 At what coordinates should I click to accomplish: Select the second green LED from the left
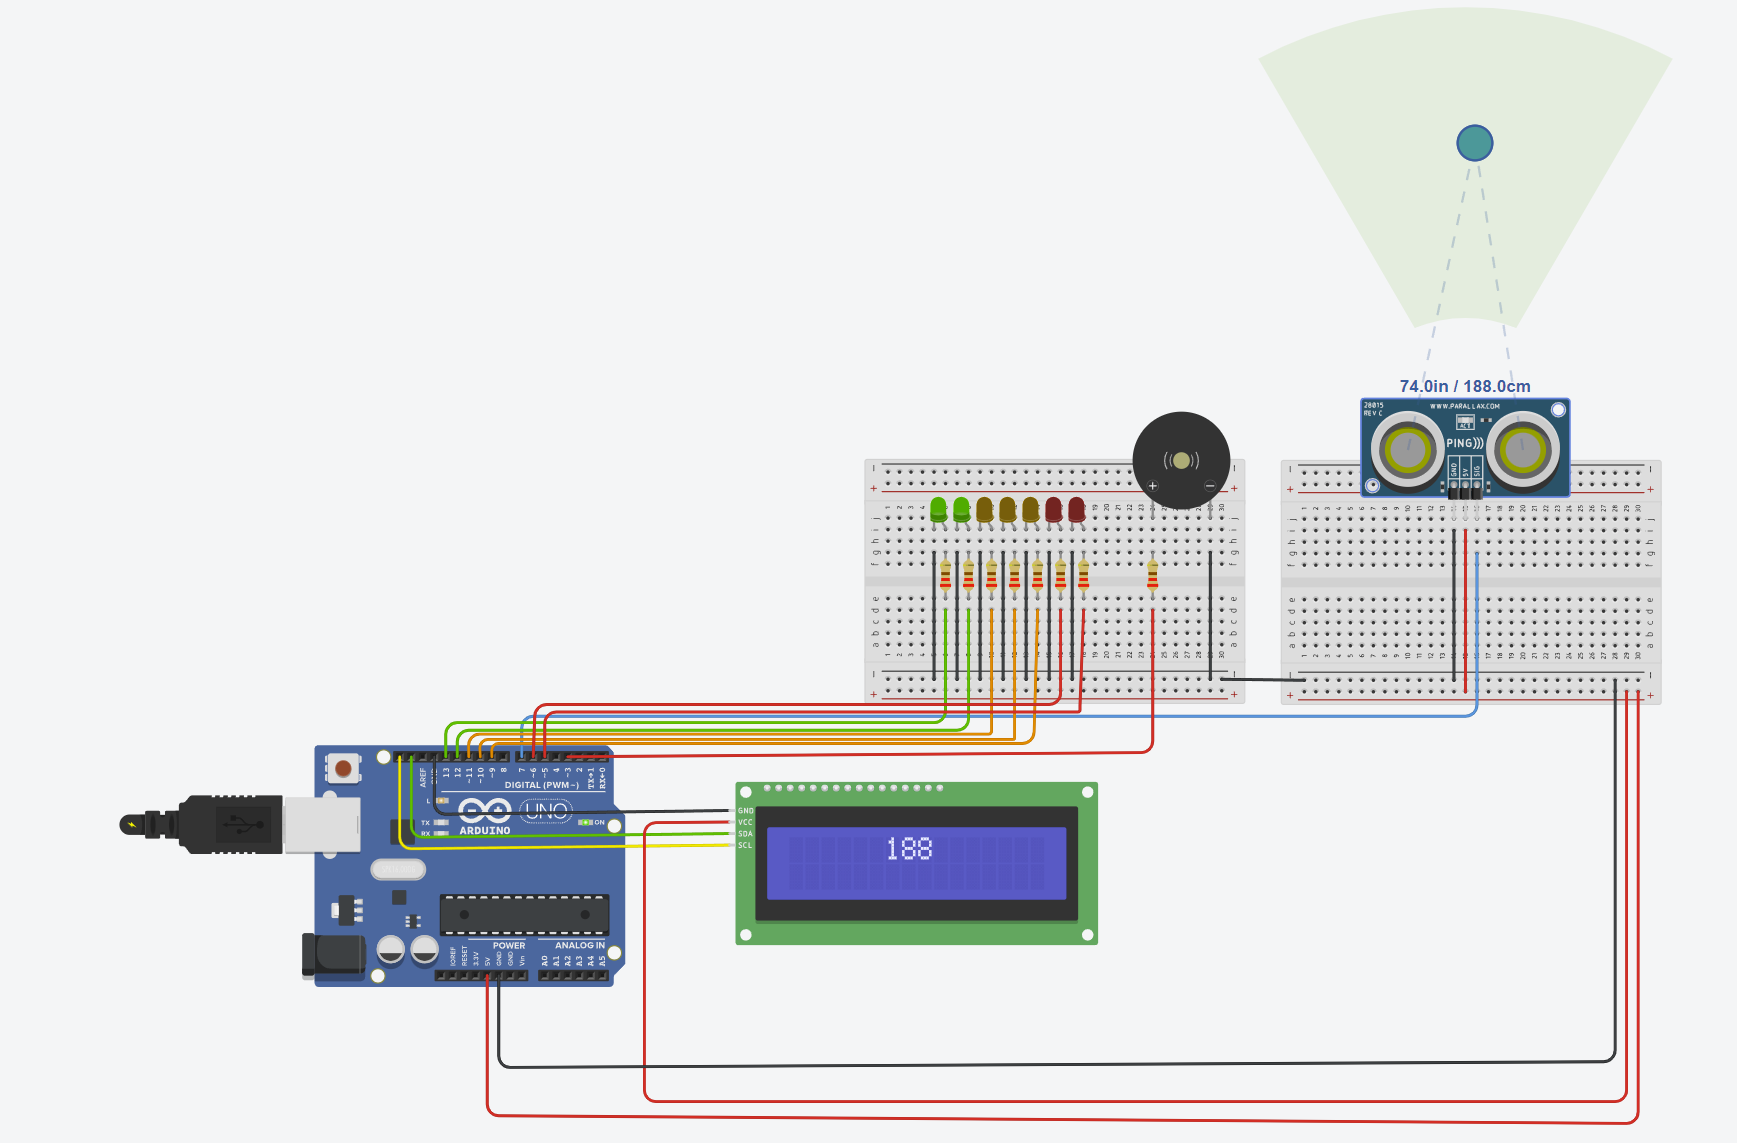click(961, 510)
